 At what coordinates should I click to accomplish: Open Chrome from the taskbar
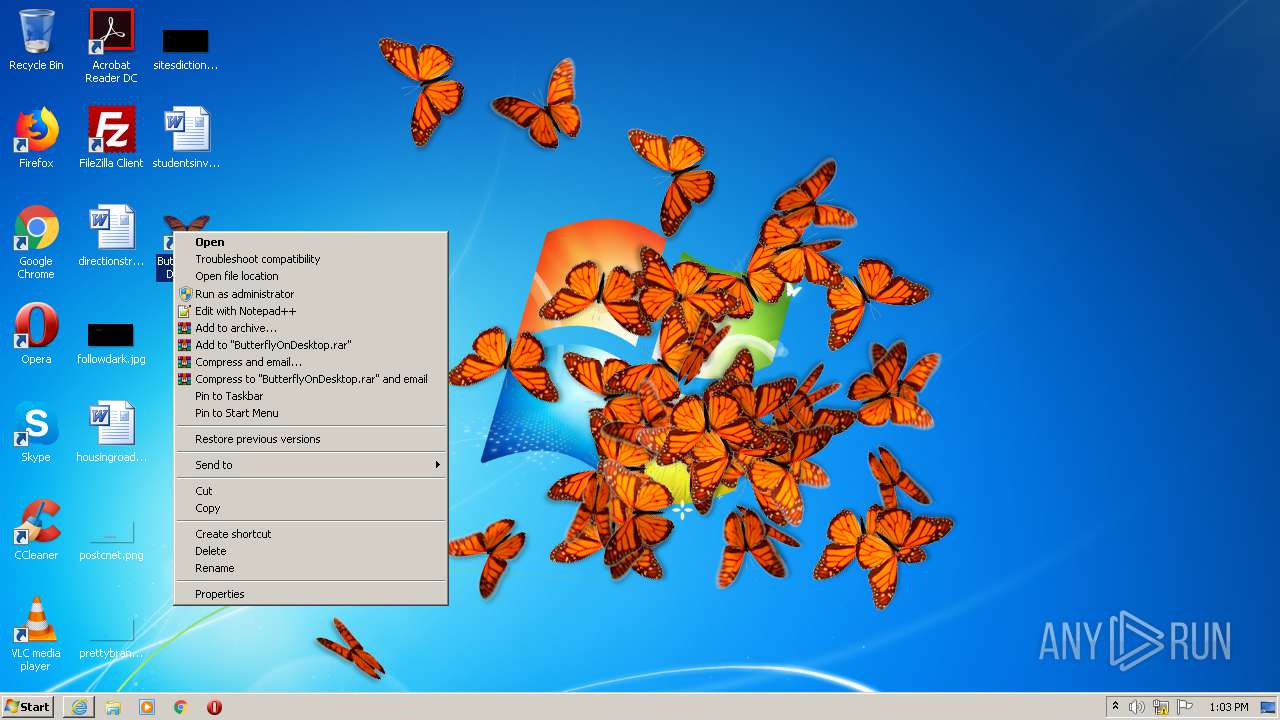181,707
